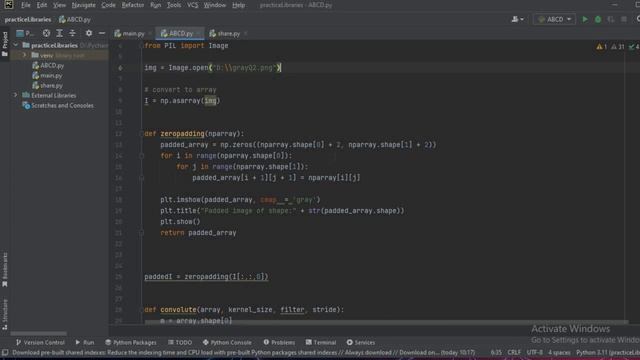The image size is (640, 360).
Task: Open the Edit menu
Action: [42, 5]
